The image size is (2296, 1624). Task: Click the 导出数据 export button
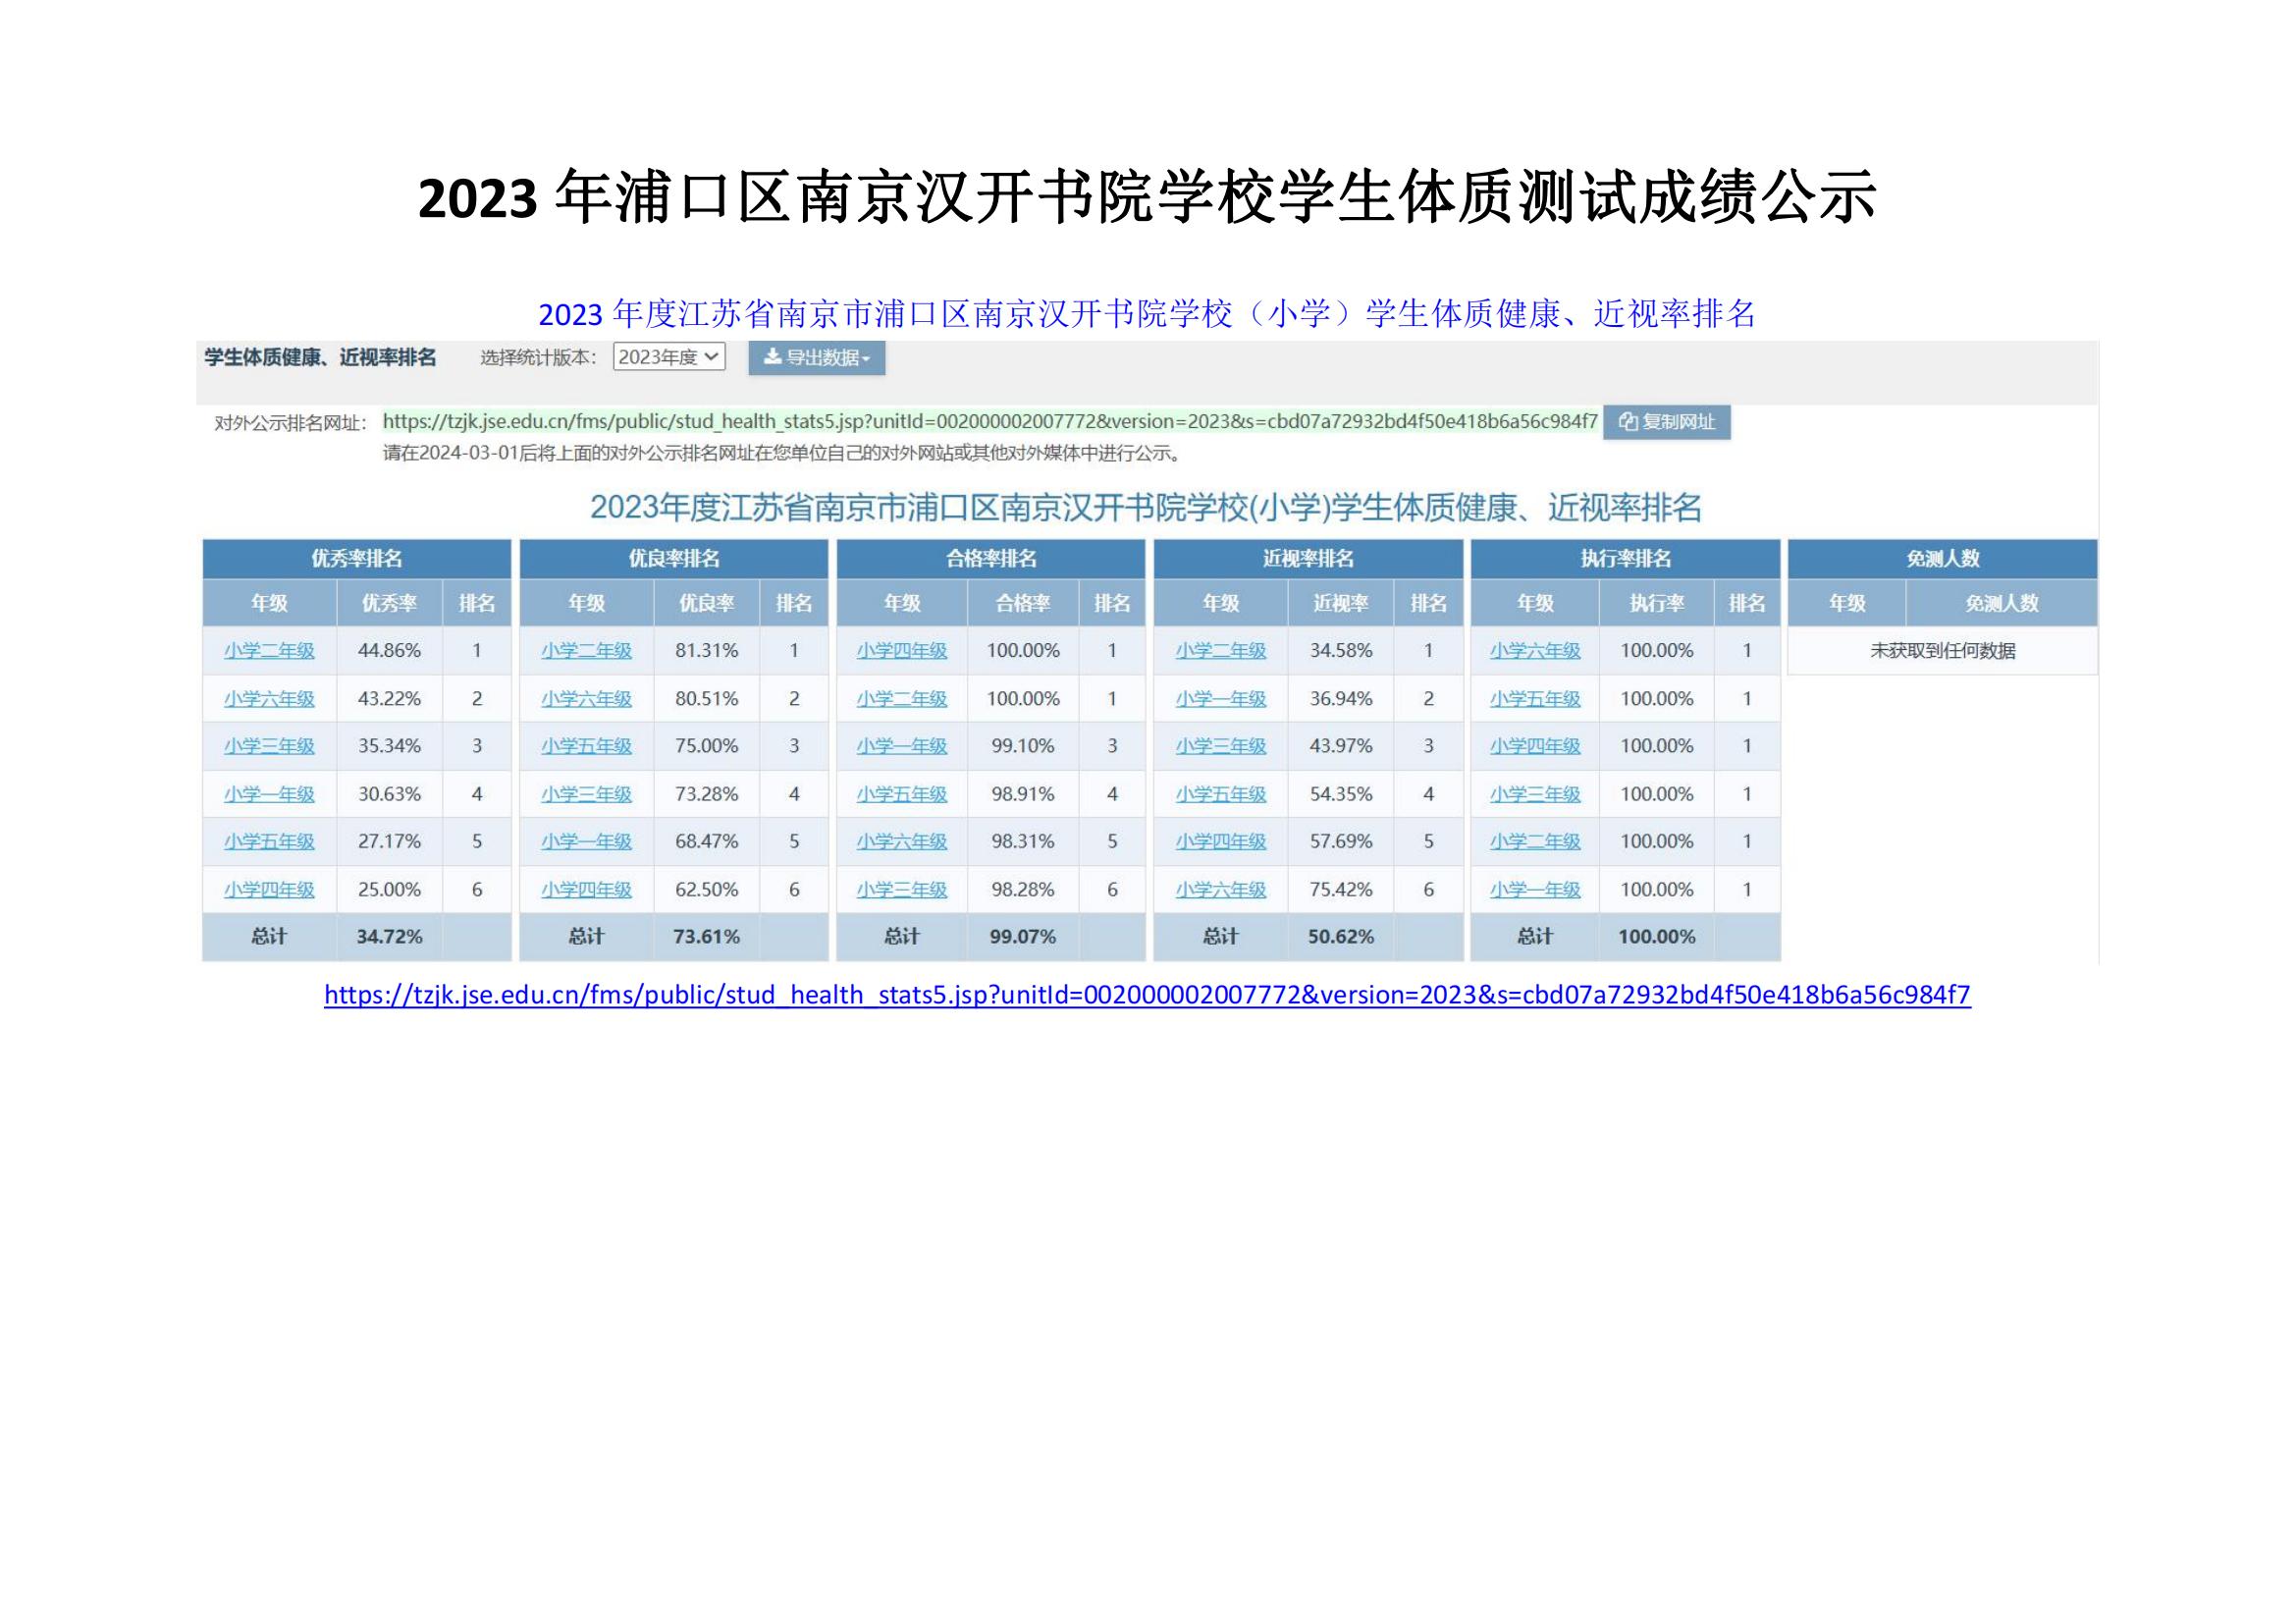[817, 358]
